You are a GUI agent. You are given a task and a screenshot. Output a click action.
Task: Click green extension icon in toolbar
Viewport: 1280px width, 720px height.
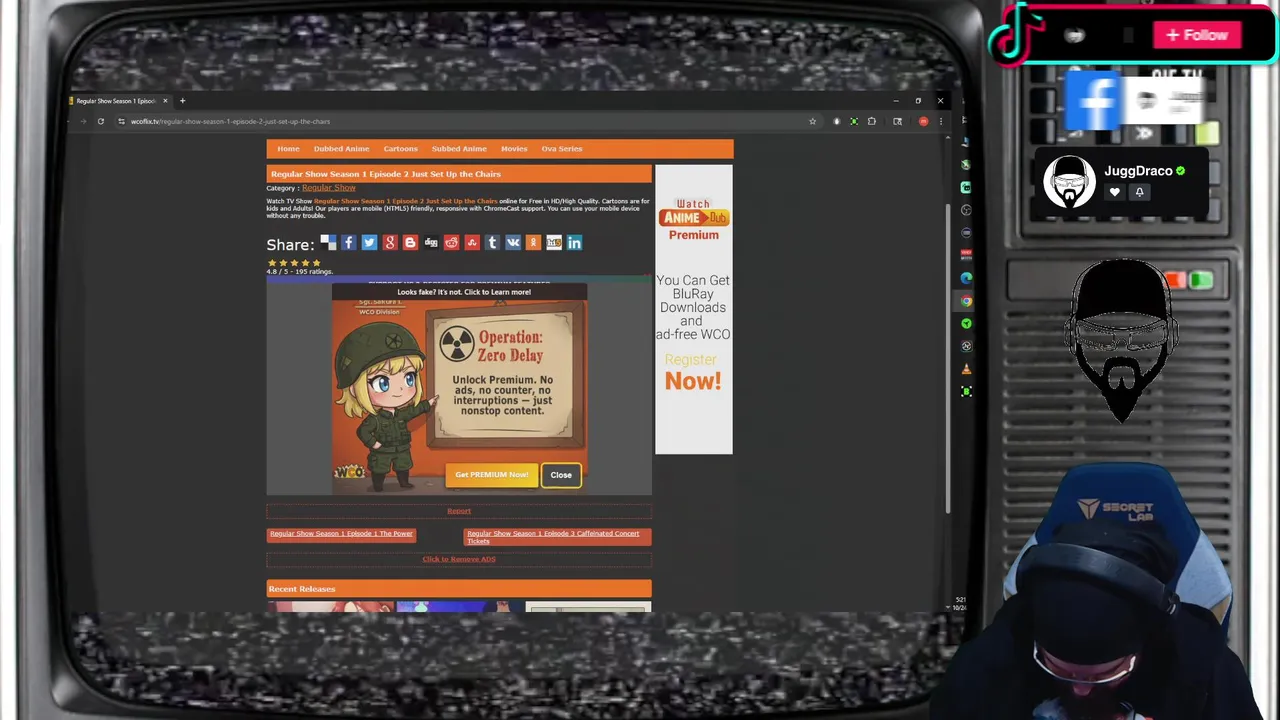pos(854,121)
